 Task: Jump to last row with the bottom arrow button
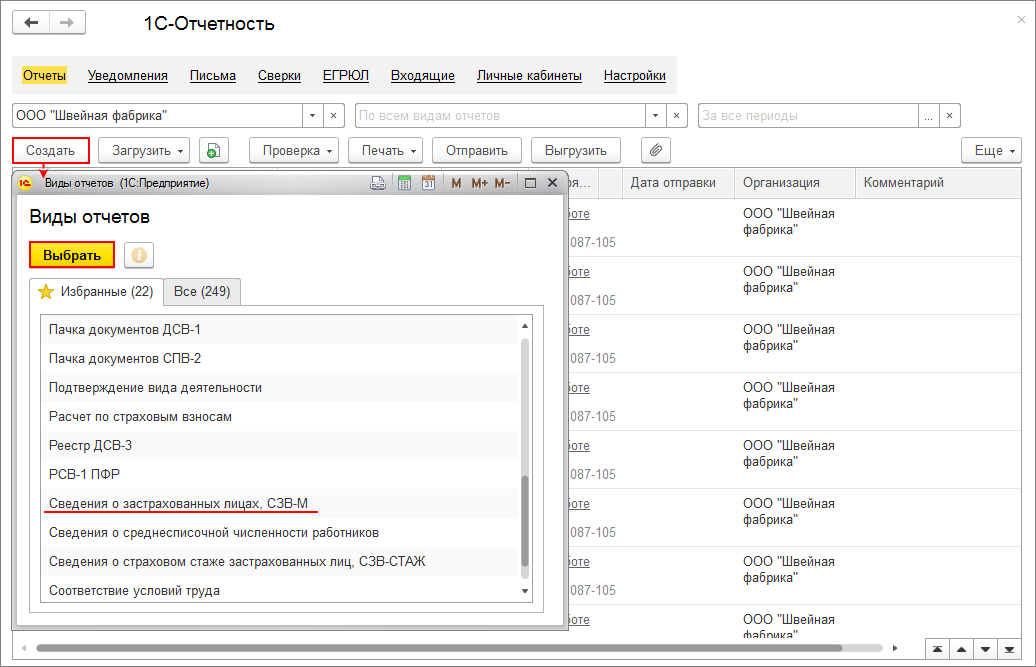(x=1009, y=649)
